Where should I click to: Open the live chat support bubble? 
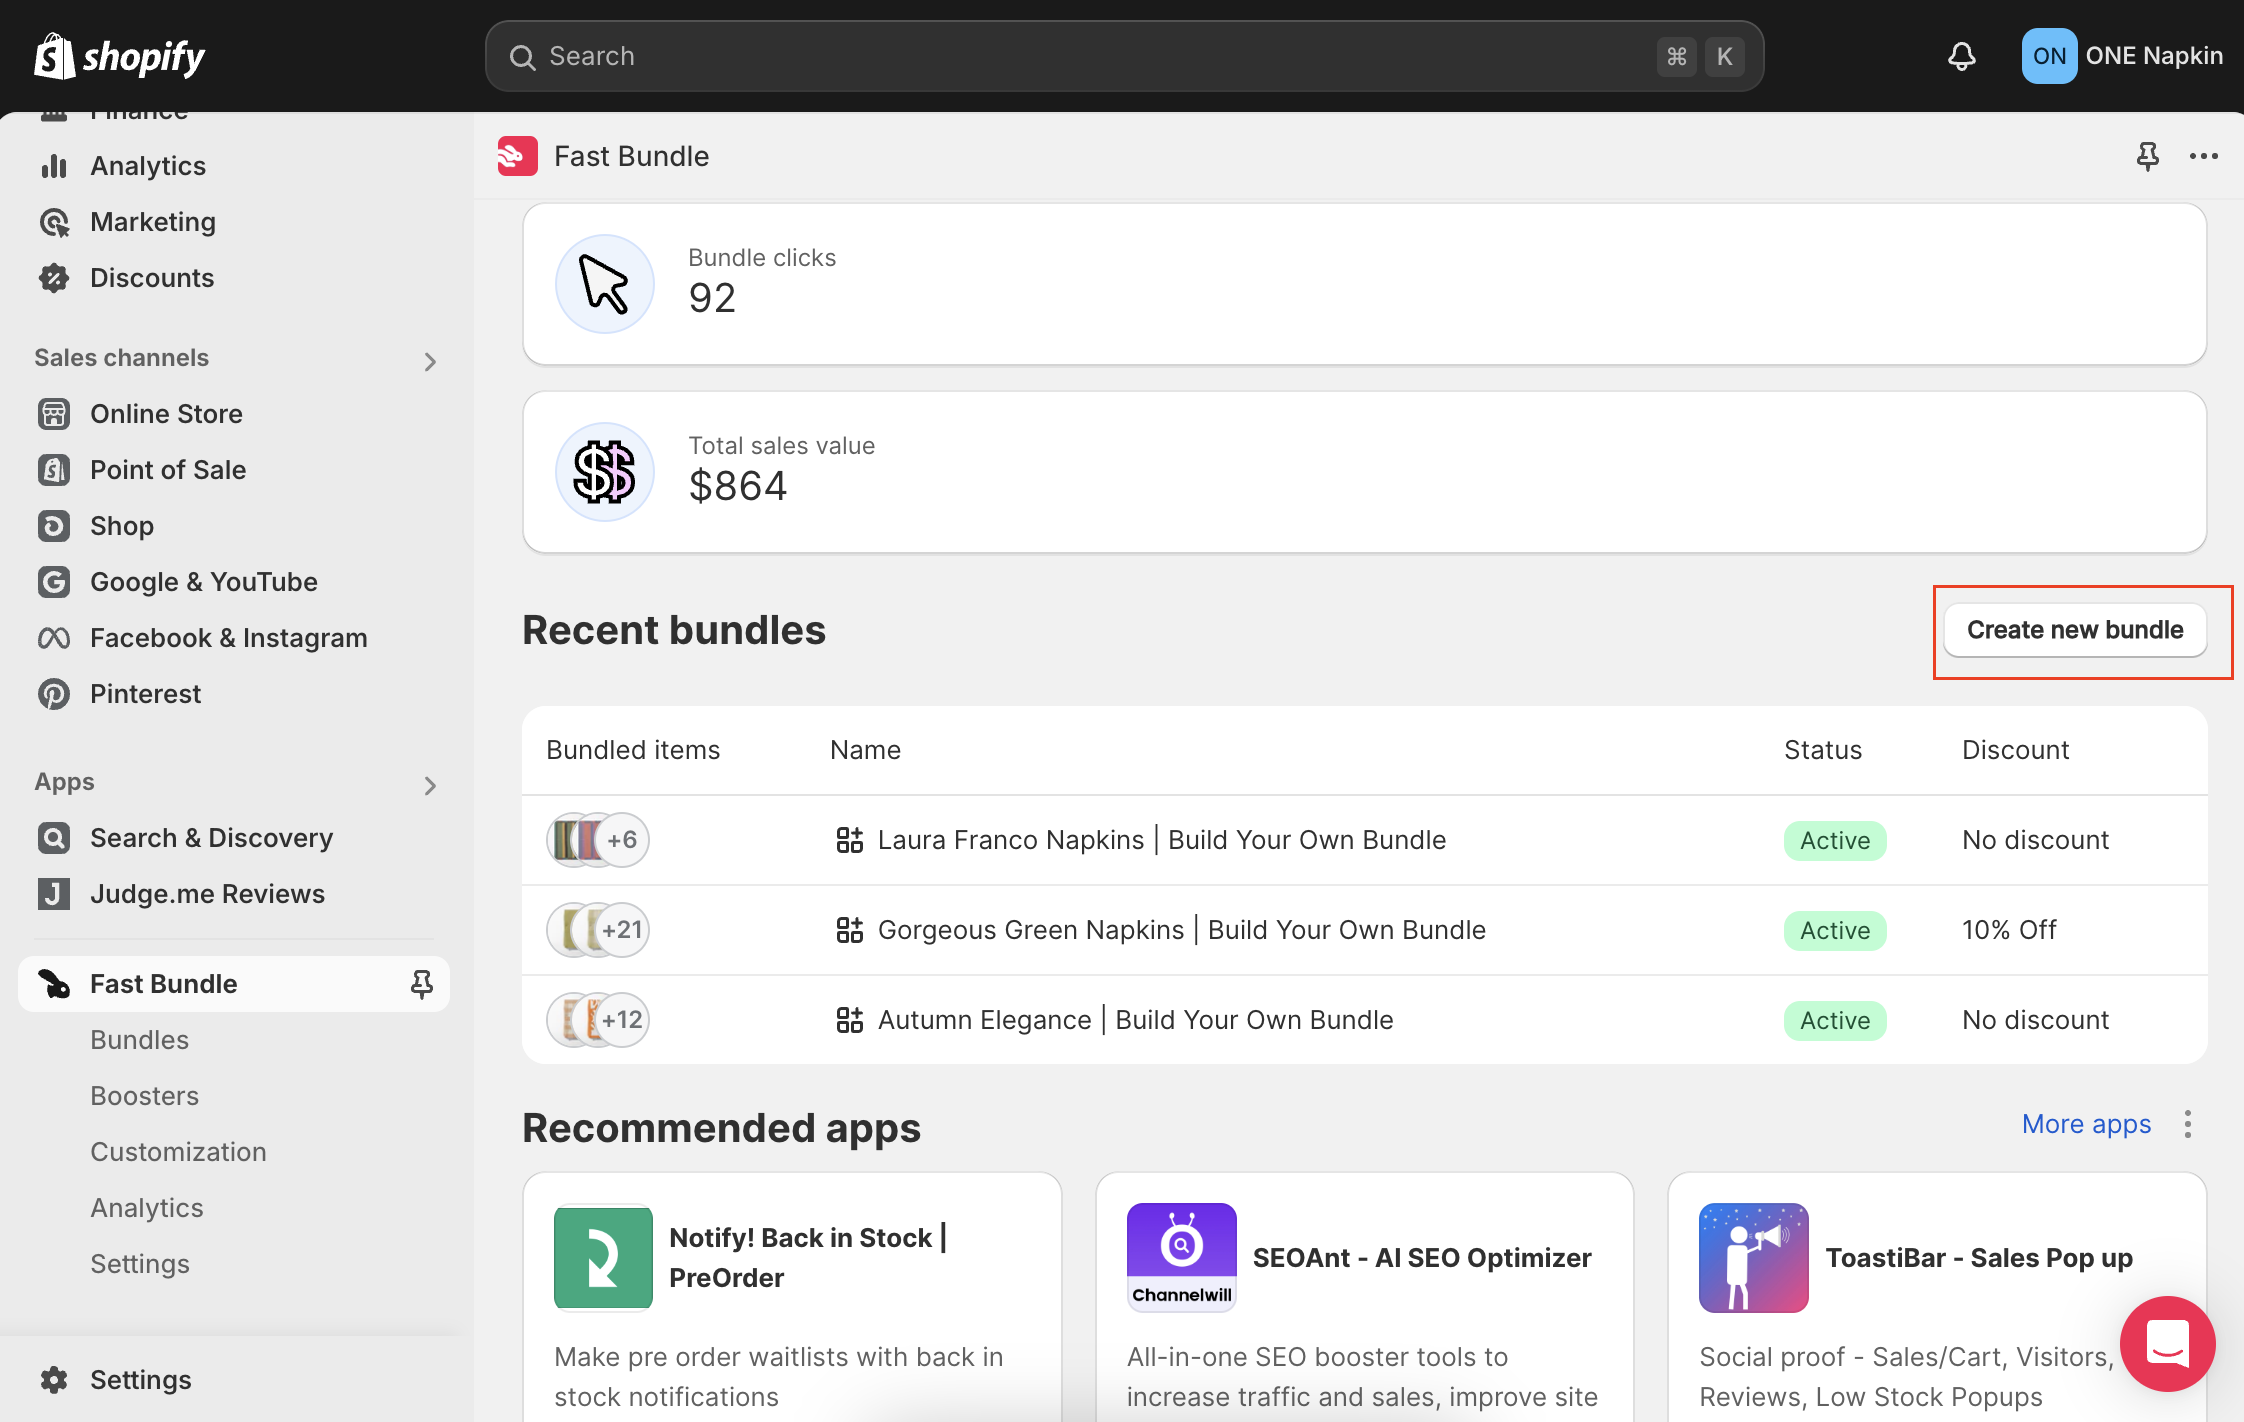click(x=2166, y=1344)
